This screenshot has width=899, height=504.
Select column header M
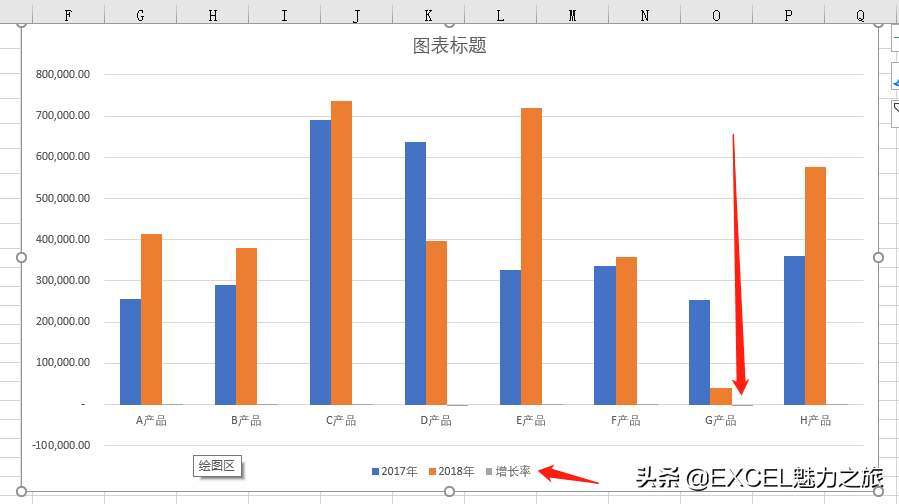click(572, 15)
